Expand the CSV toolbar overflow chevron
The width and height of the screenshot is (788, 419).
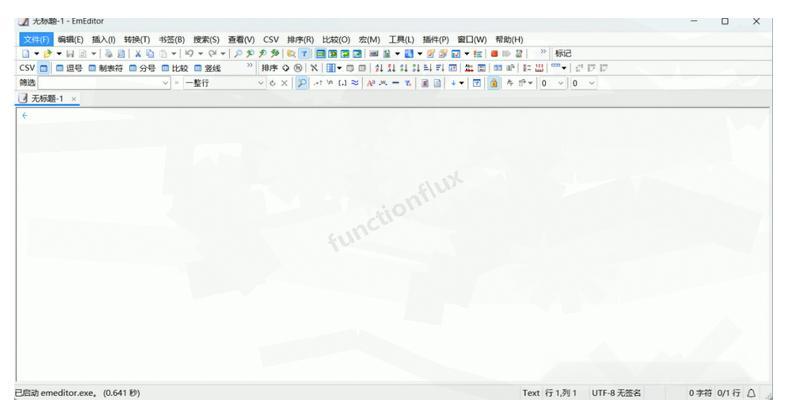point(249,66)
